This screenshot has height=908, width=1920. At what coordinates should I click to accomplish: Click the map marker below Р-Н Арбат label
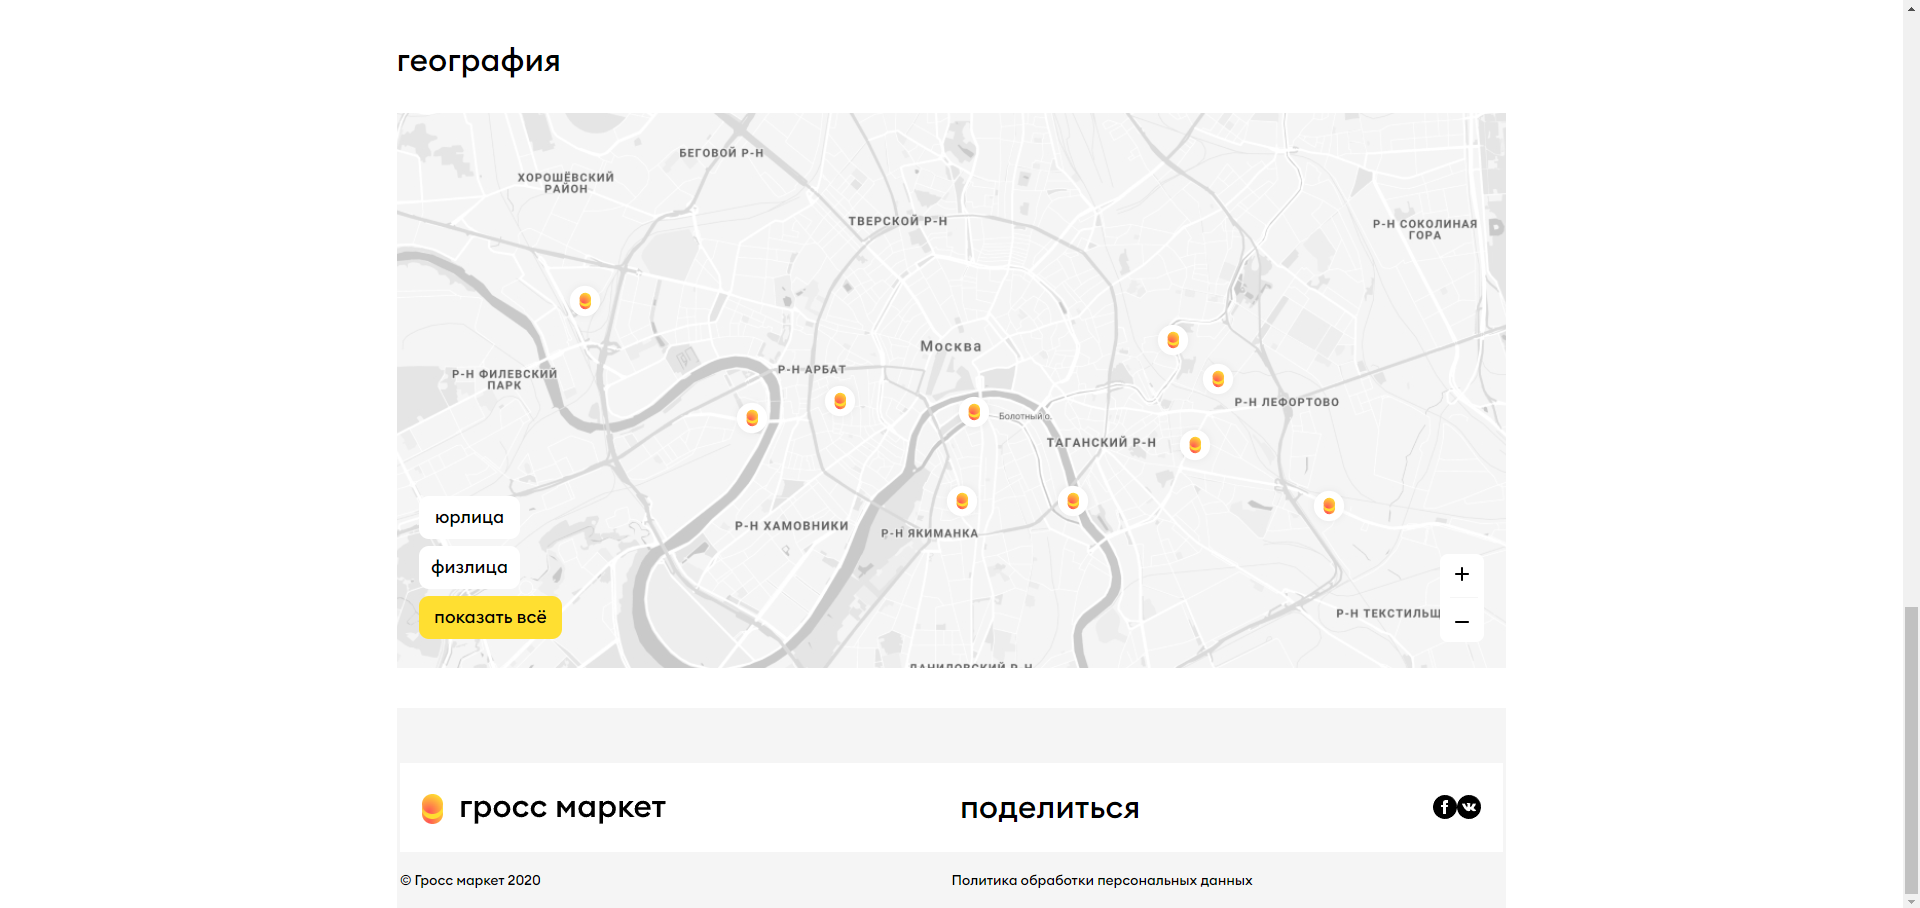[840, 401]
